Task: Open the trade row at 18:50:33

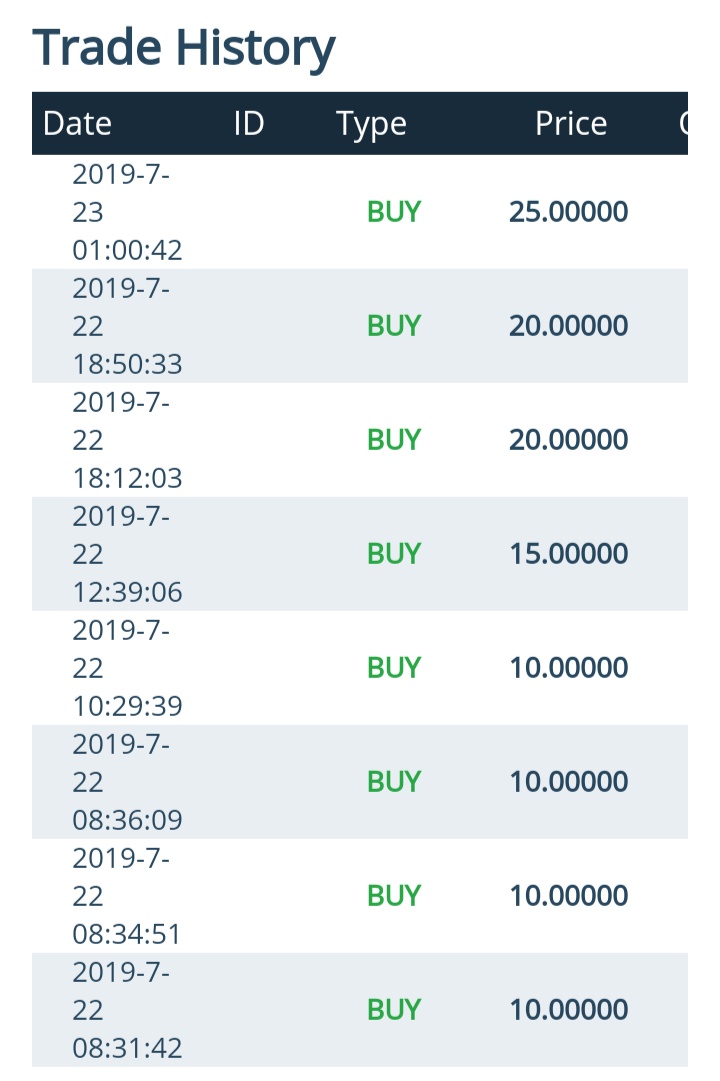Action: [x=359, y=326]
